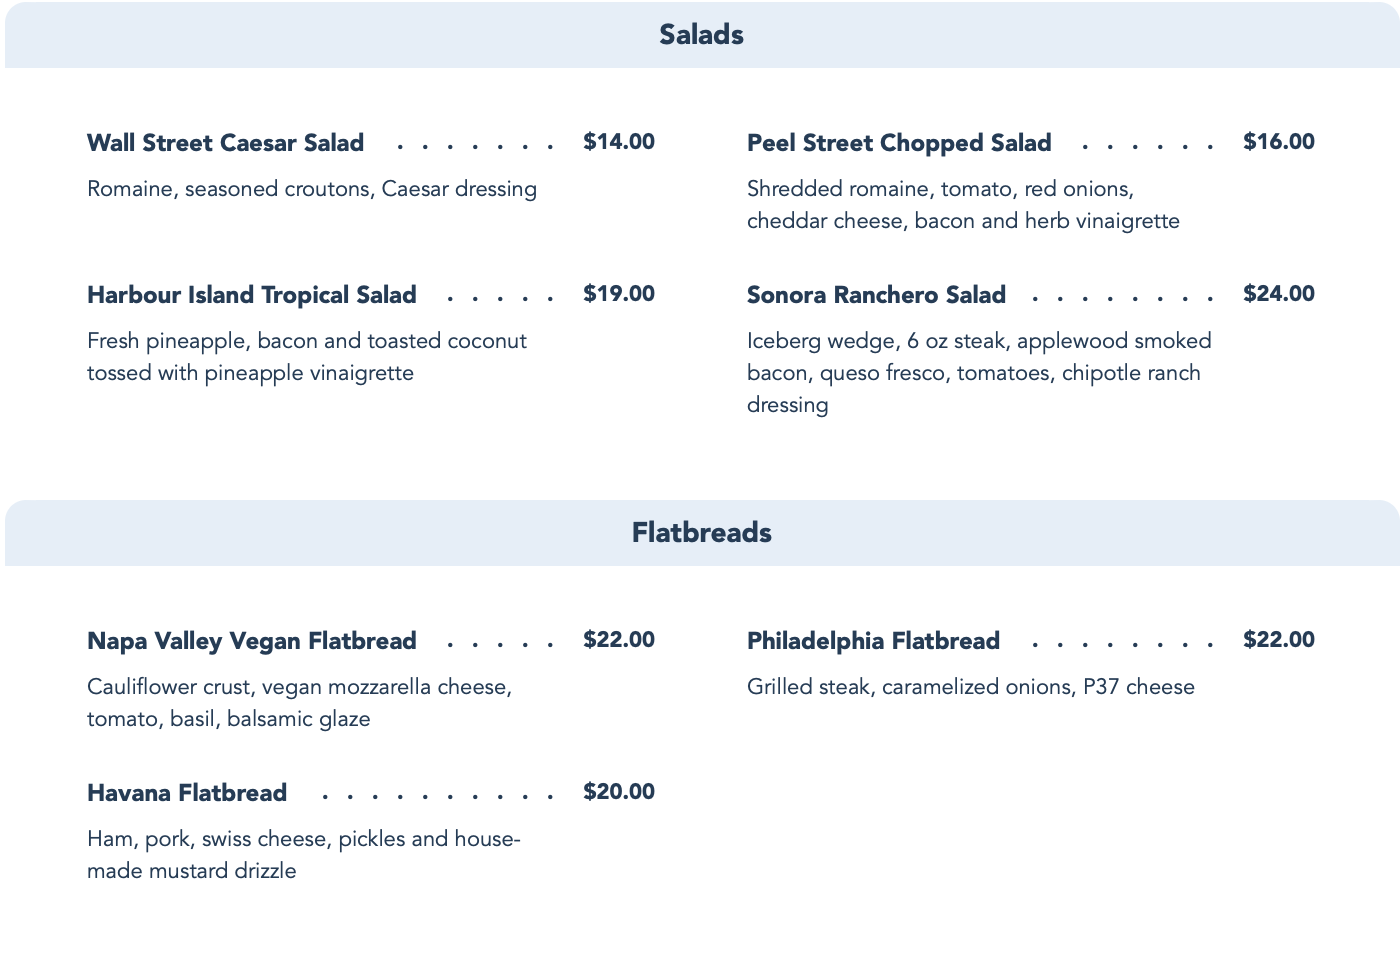Click the Flatbreads section header

[x=701, y=532]
